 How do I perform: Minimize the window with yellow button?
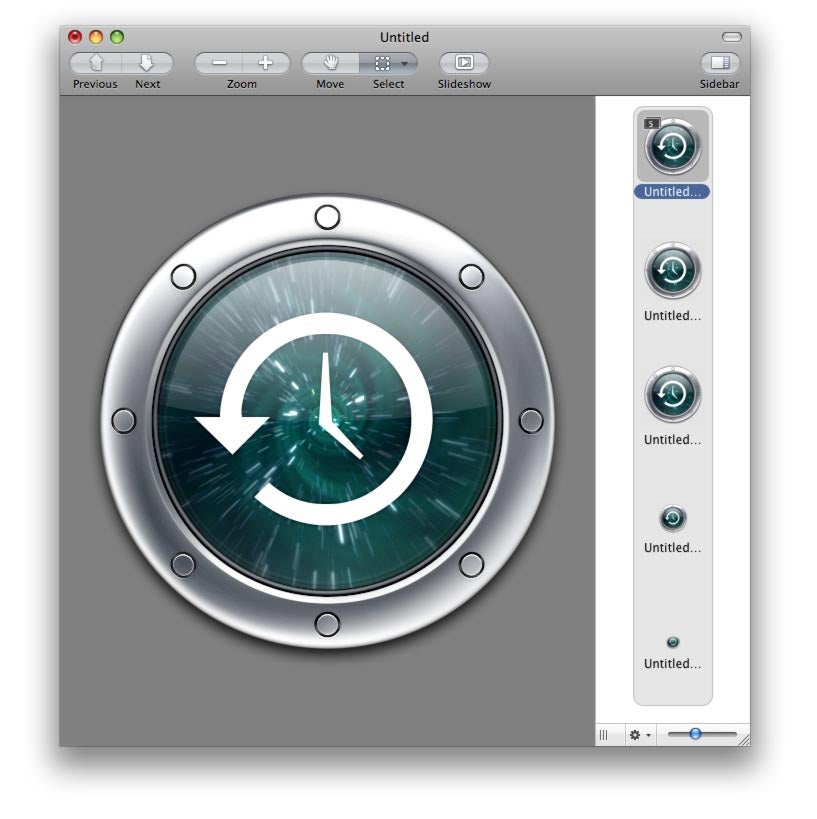click(96, 37)
